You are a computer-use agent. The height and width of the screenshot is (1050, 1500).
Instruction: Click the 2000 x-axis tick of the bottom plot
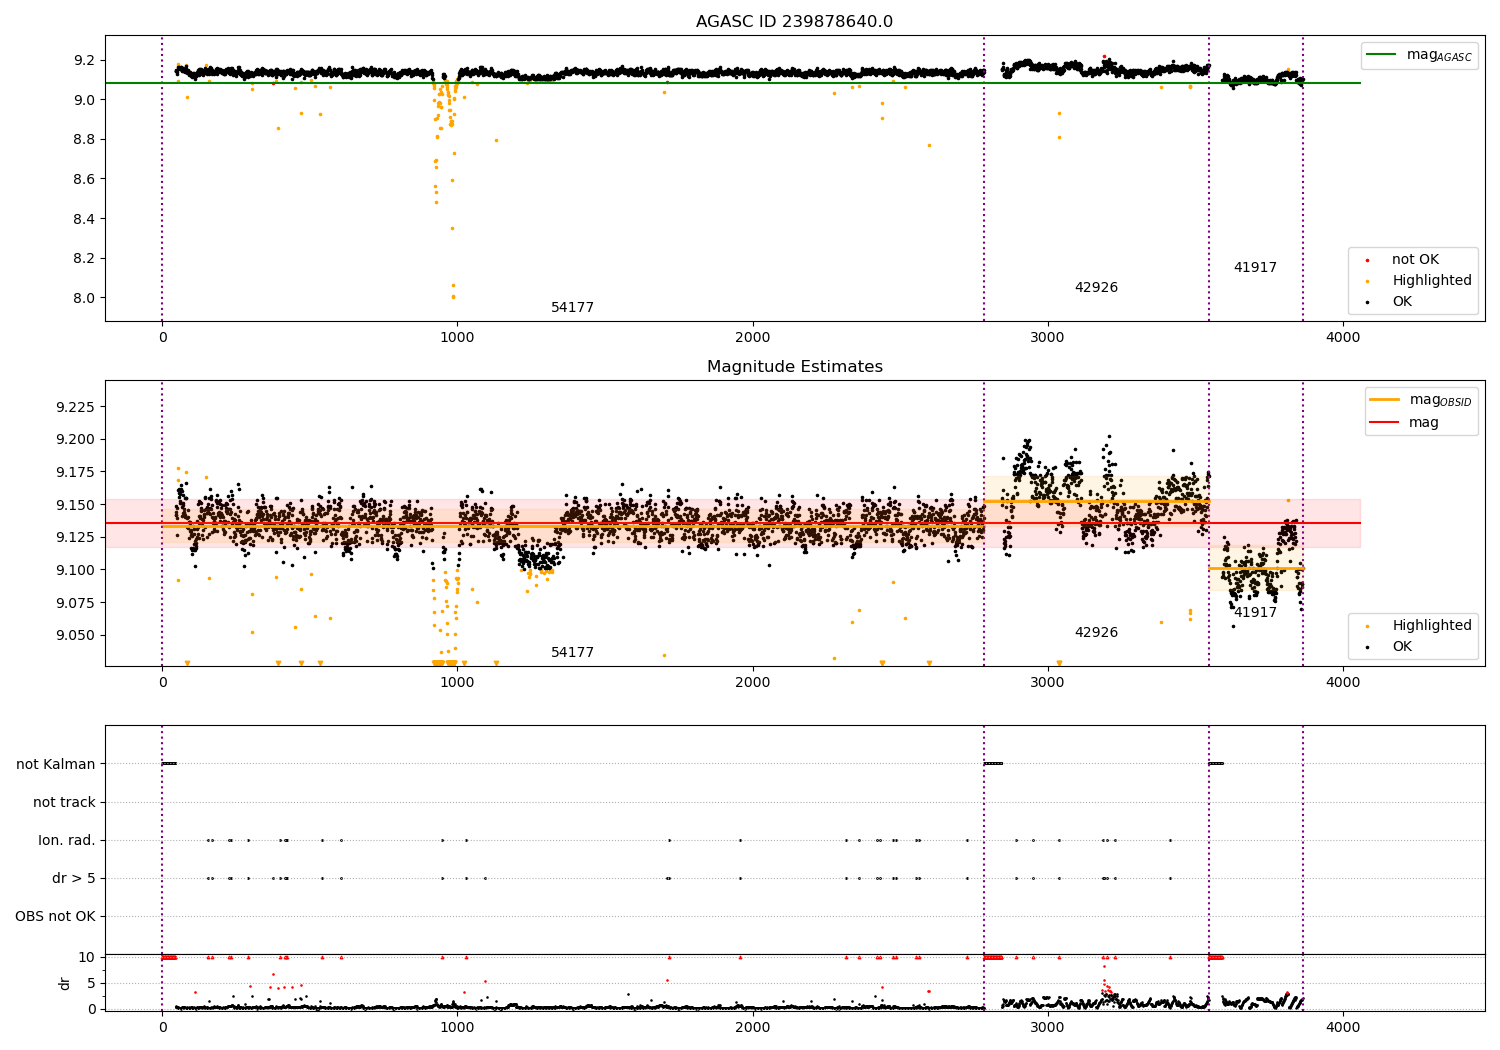tap(752, 1027)
